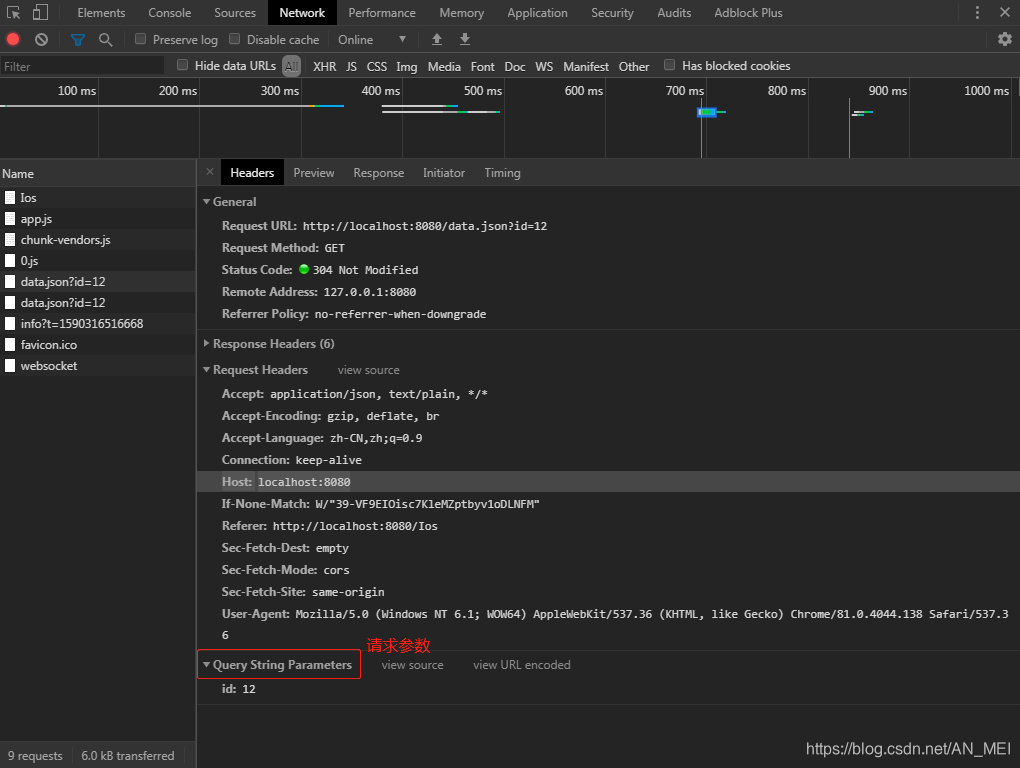This screenshot has height=768, width=1020.
Task: Click the Name column header
Action: (x=98, y=174)
